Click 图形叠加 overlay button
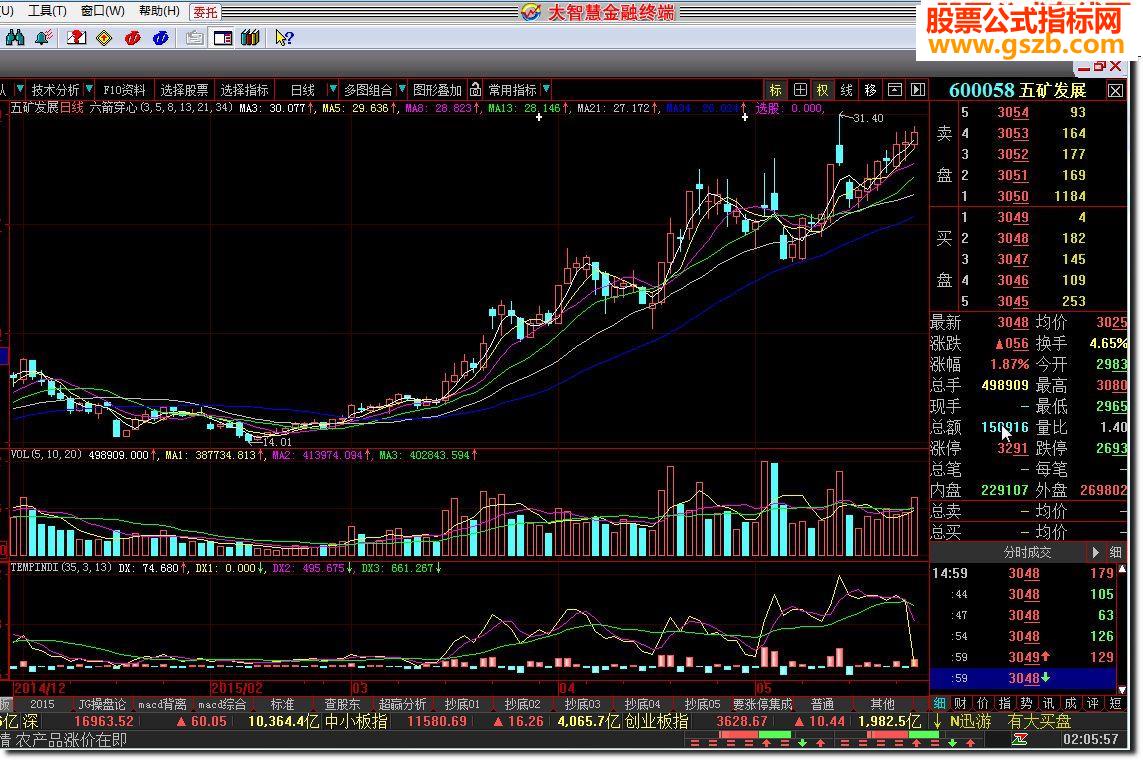 pos(437,90)
